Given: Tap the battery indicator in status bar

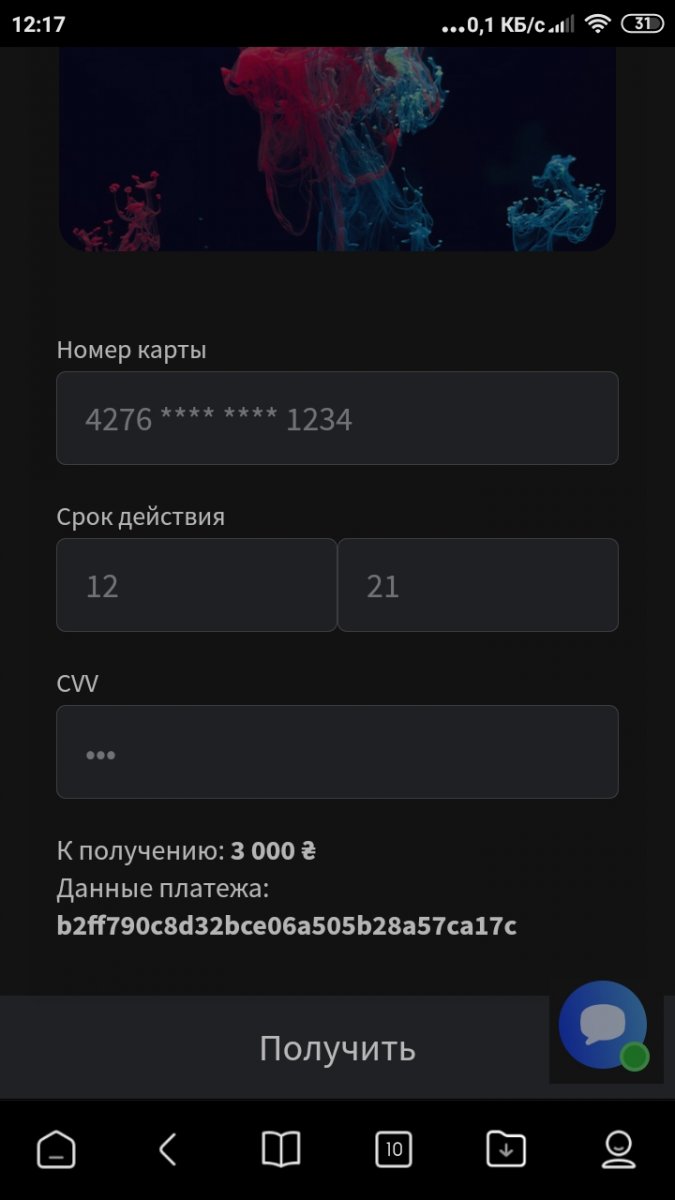Looking at the screenshot, I should click(x=642, y=24).
